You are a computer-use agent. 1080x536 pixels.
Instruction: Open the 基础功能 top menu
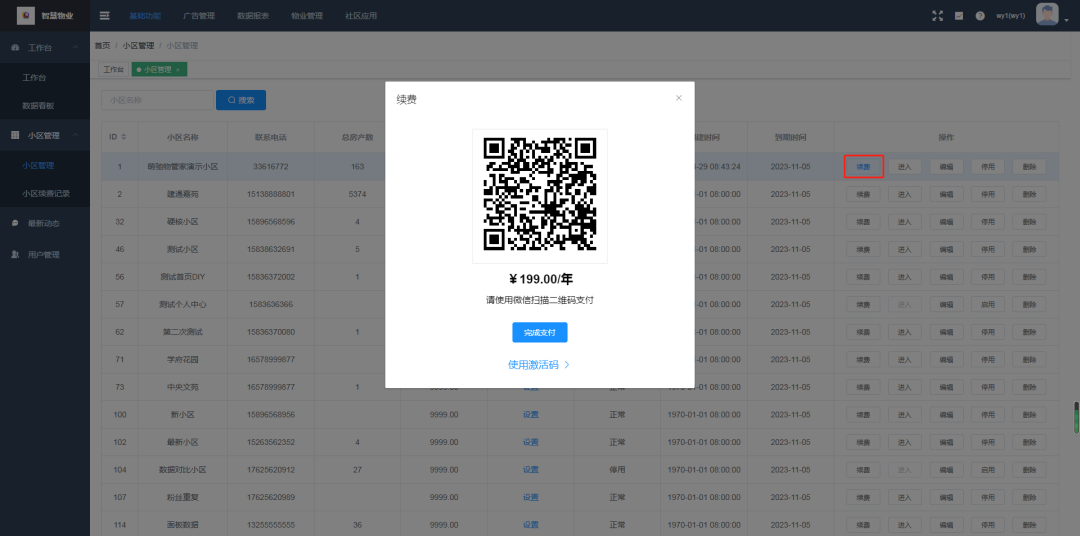click(x=145, y=15)
